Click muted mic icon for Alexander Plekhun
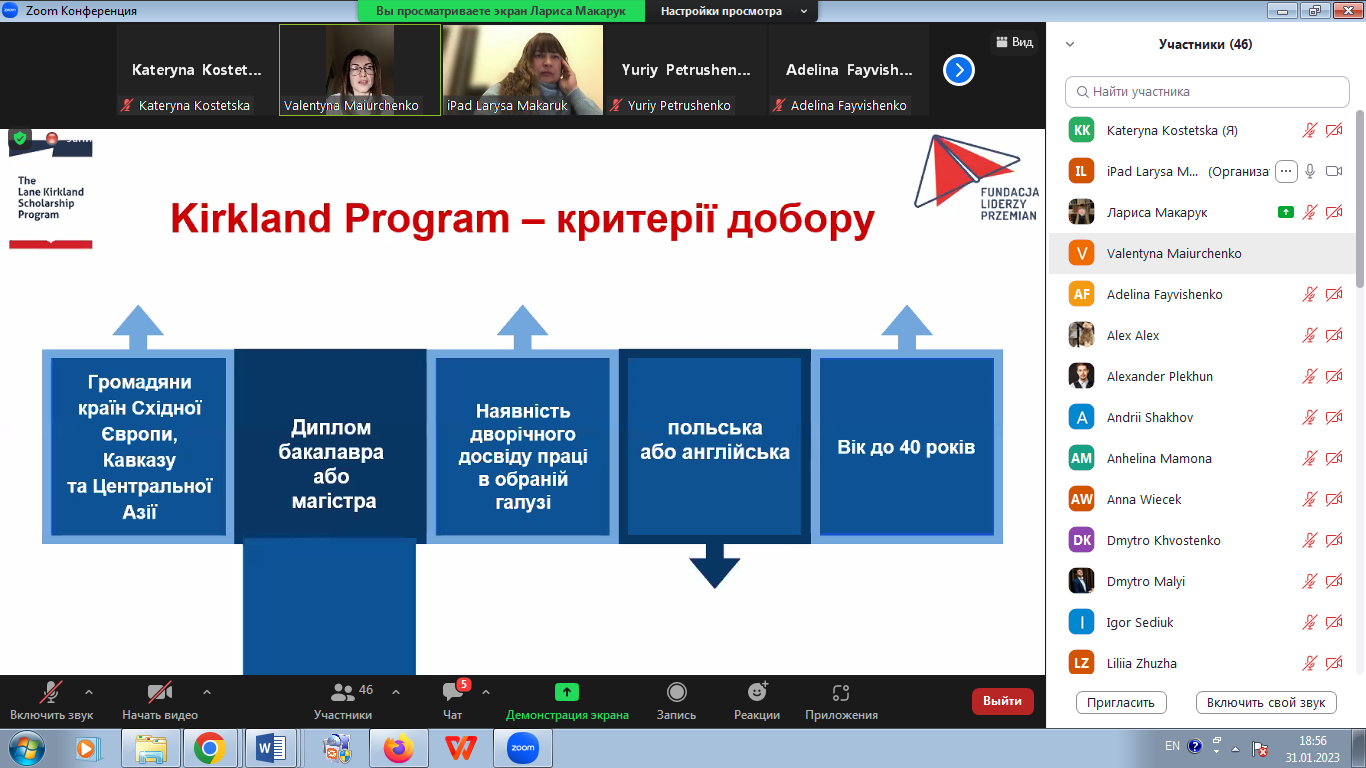1366x768 pixels. point(1310,376)
